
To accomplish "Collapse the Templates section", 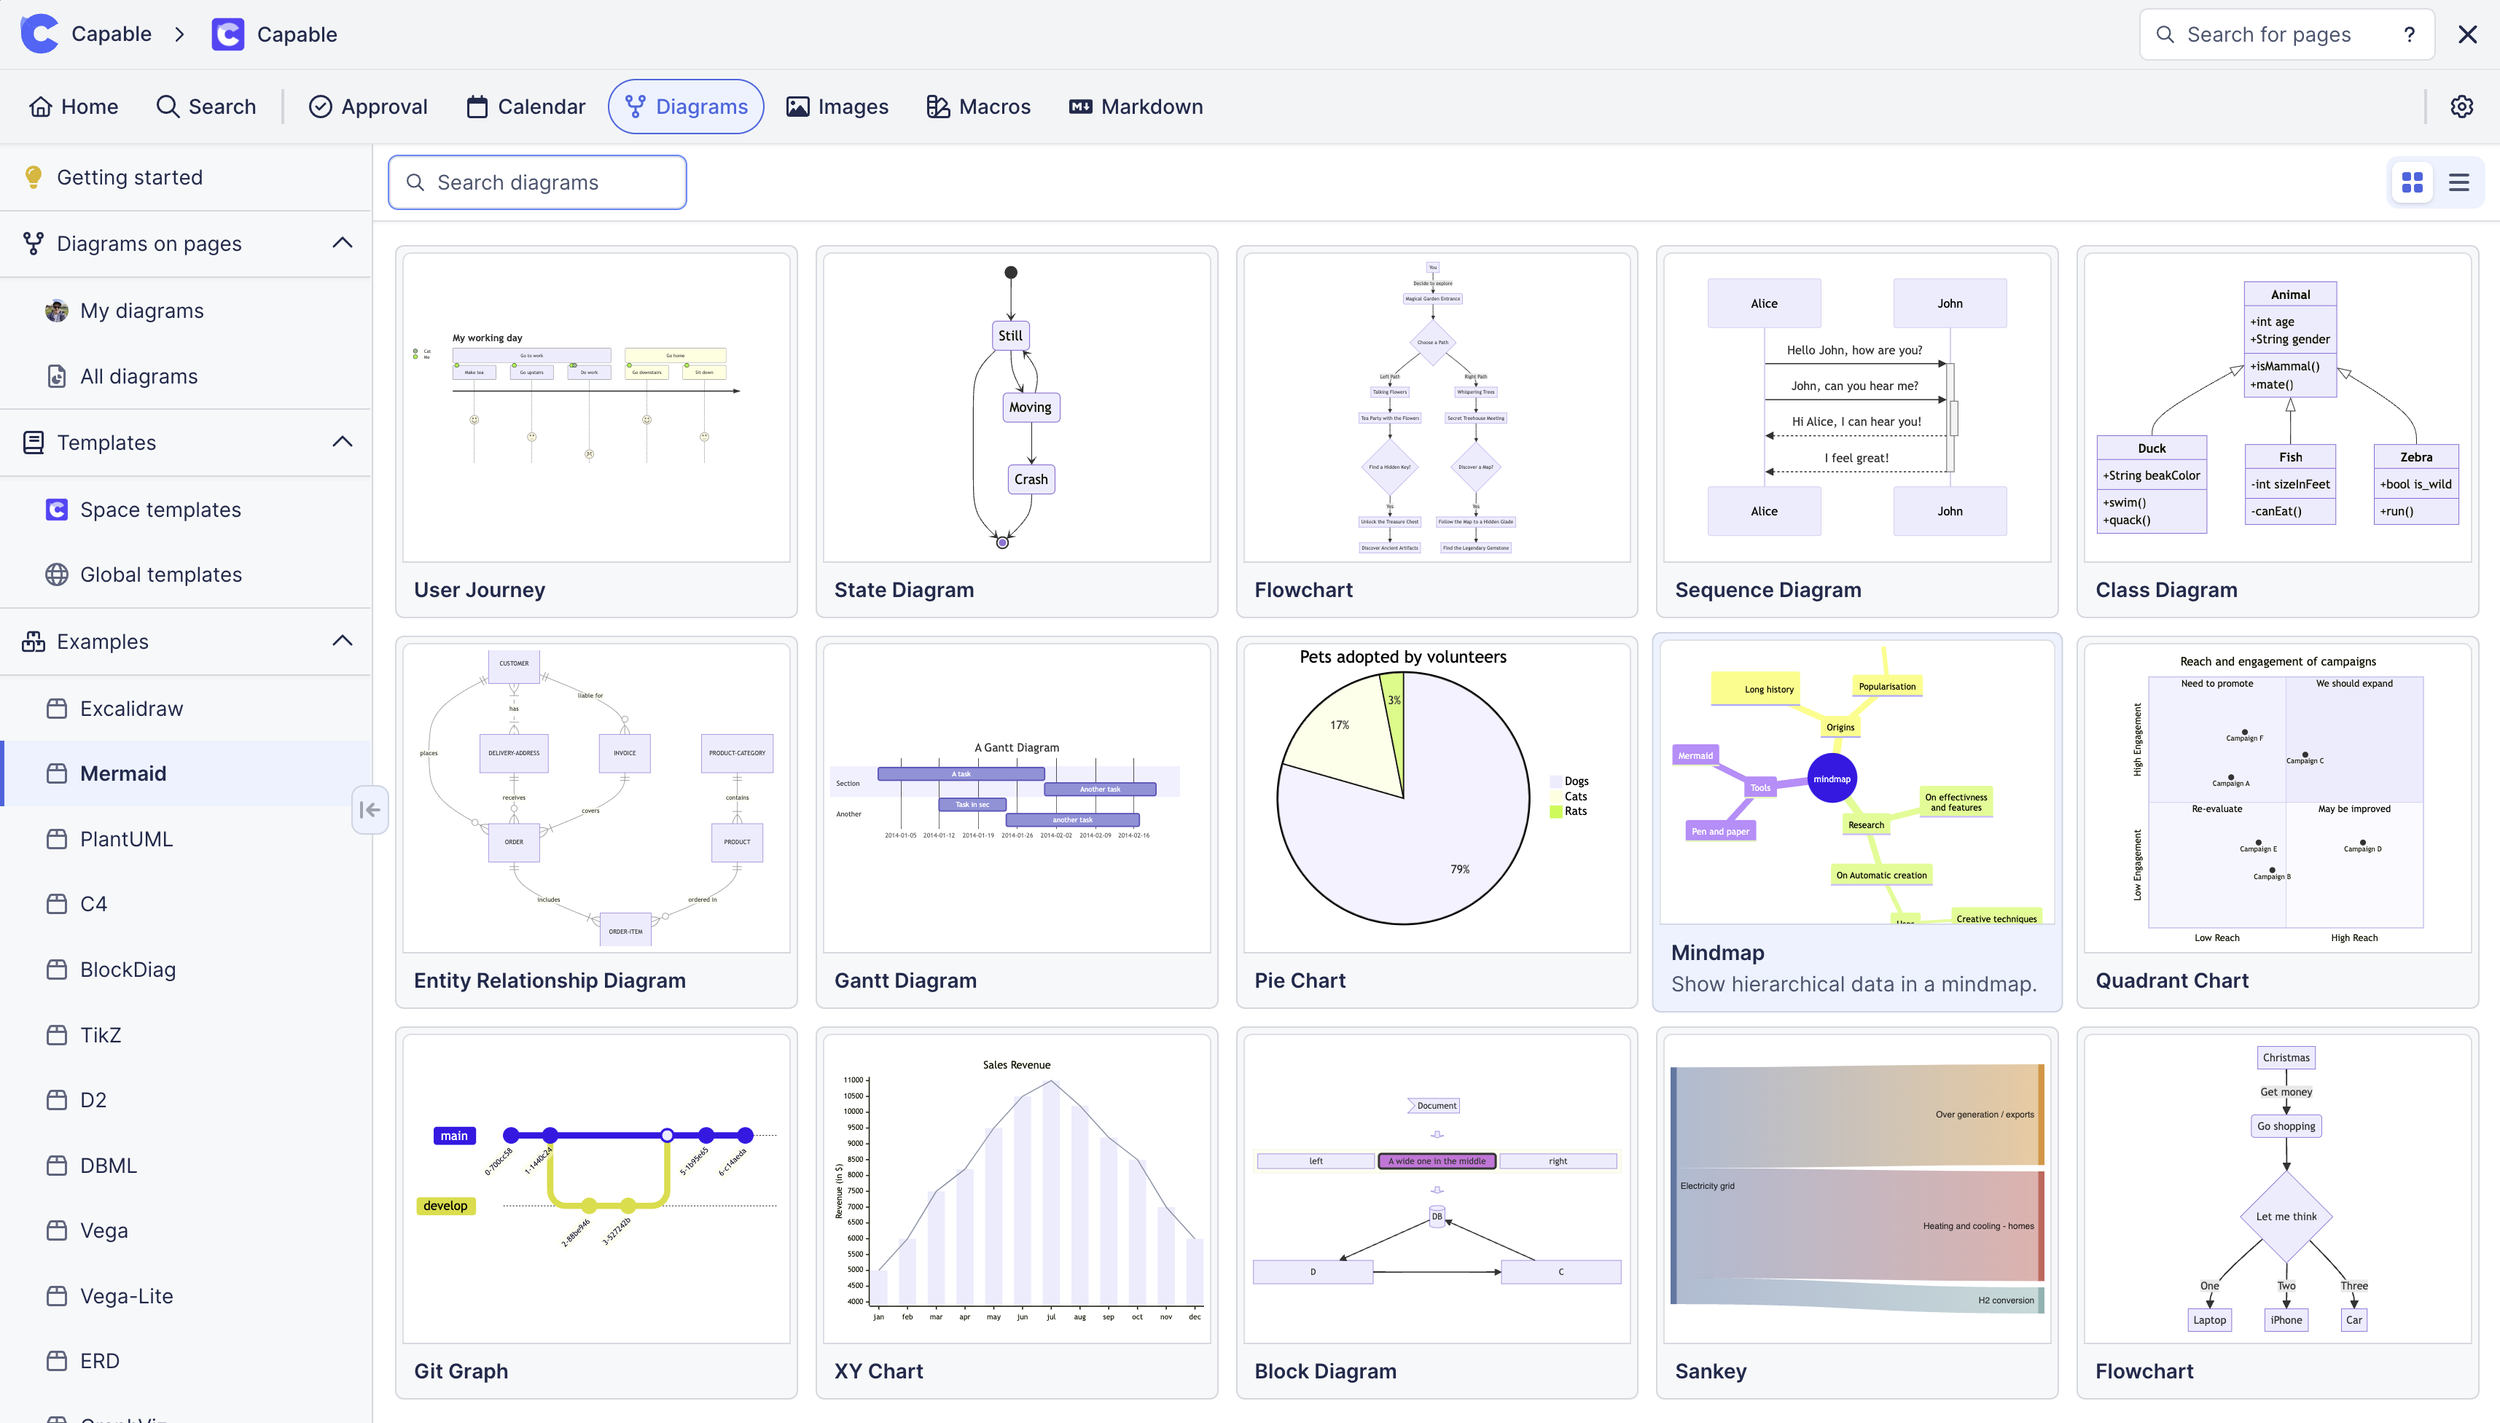I will click(x=342, y=442).
